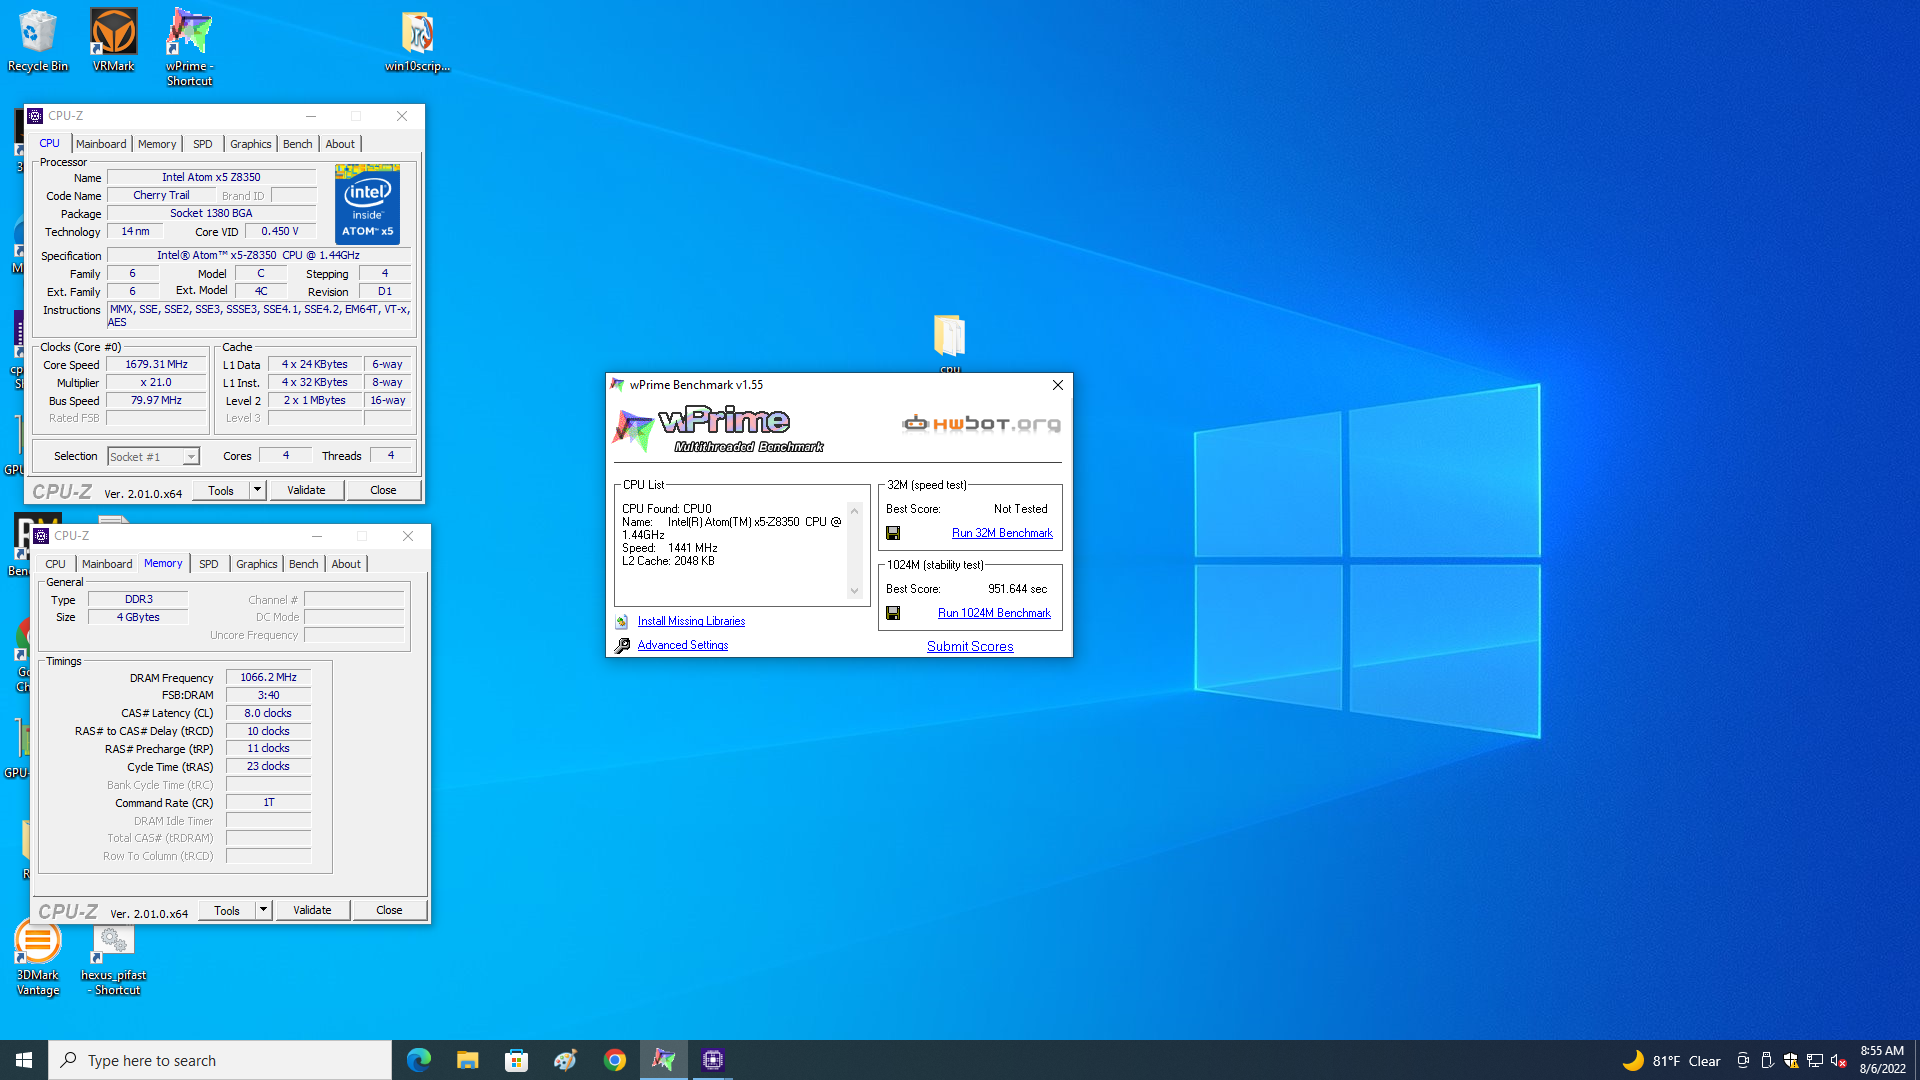
Task: Click Submit Scores link in wPrime
Action: (x=970, y=646)
